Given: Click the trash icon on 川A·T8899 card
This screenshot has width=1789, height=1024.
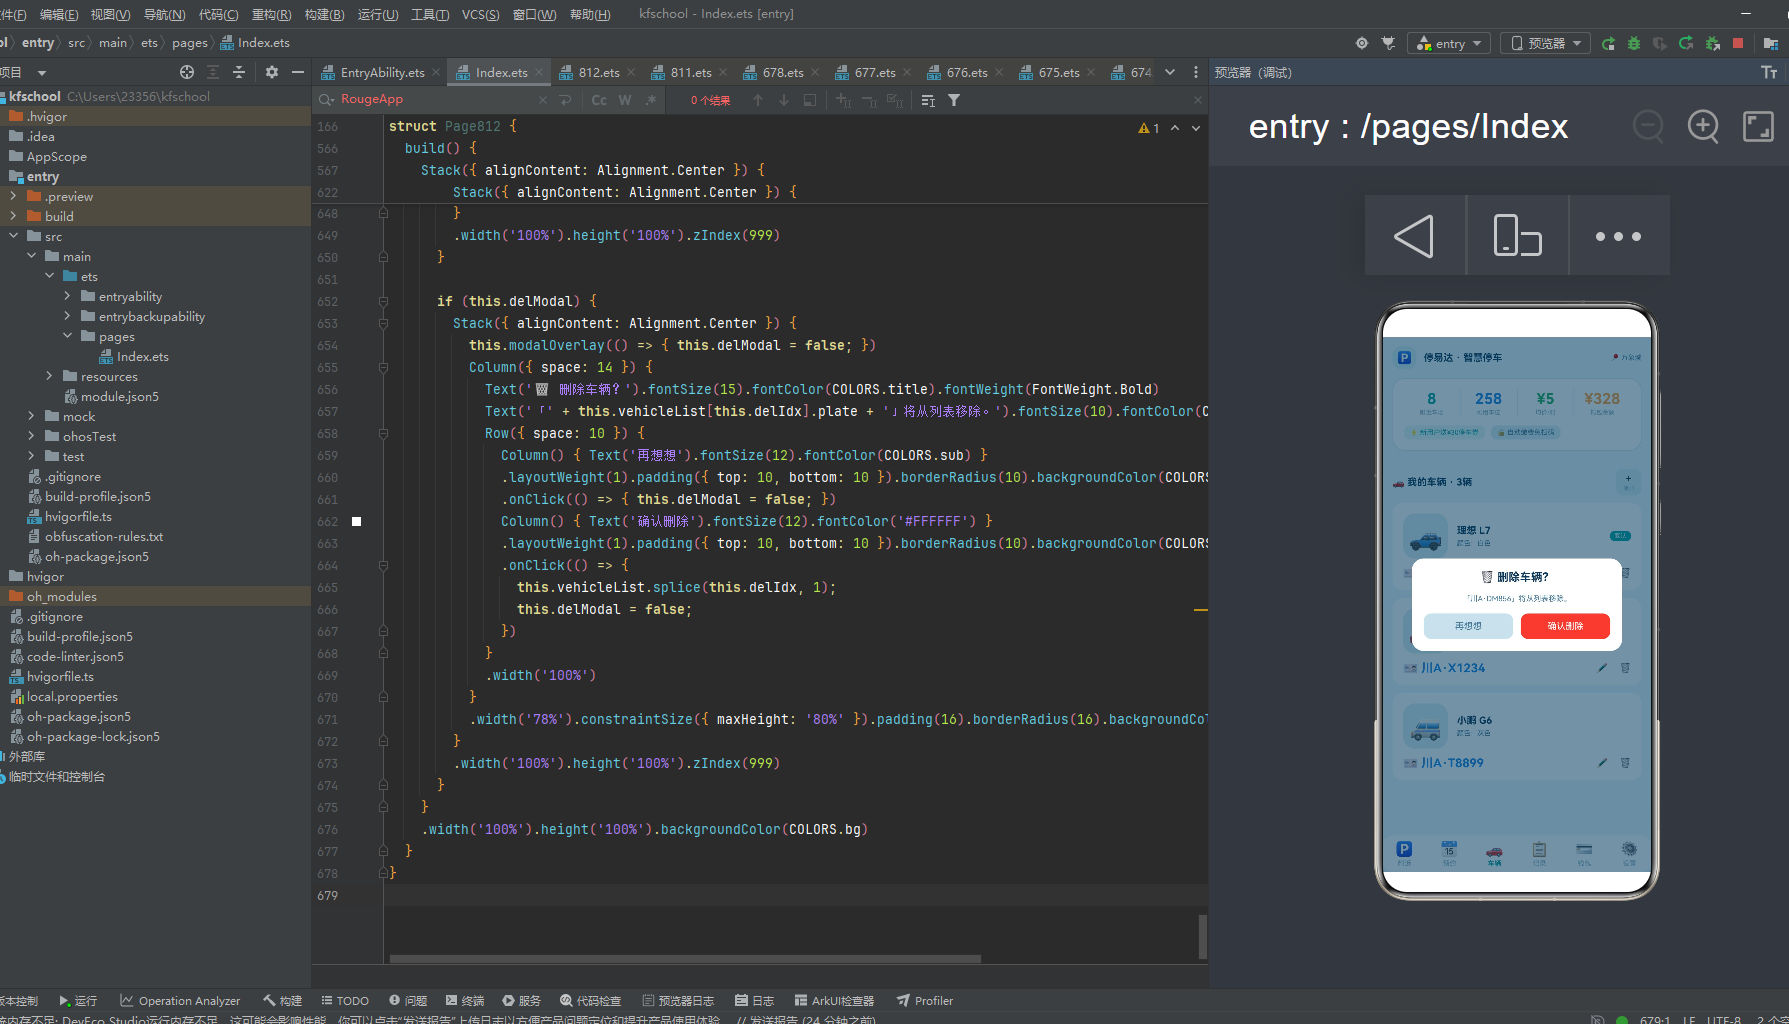Looking at the screenshot, I should (x=1625, y=763).
